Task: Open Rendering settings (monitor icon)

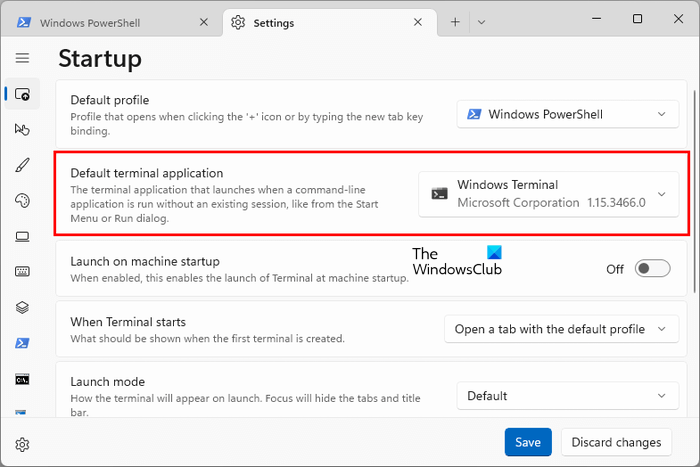Action: click(x=22, y=236)
